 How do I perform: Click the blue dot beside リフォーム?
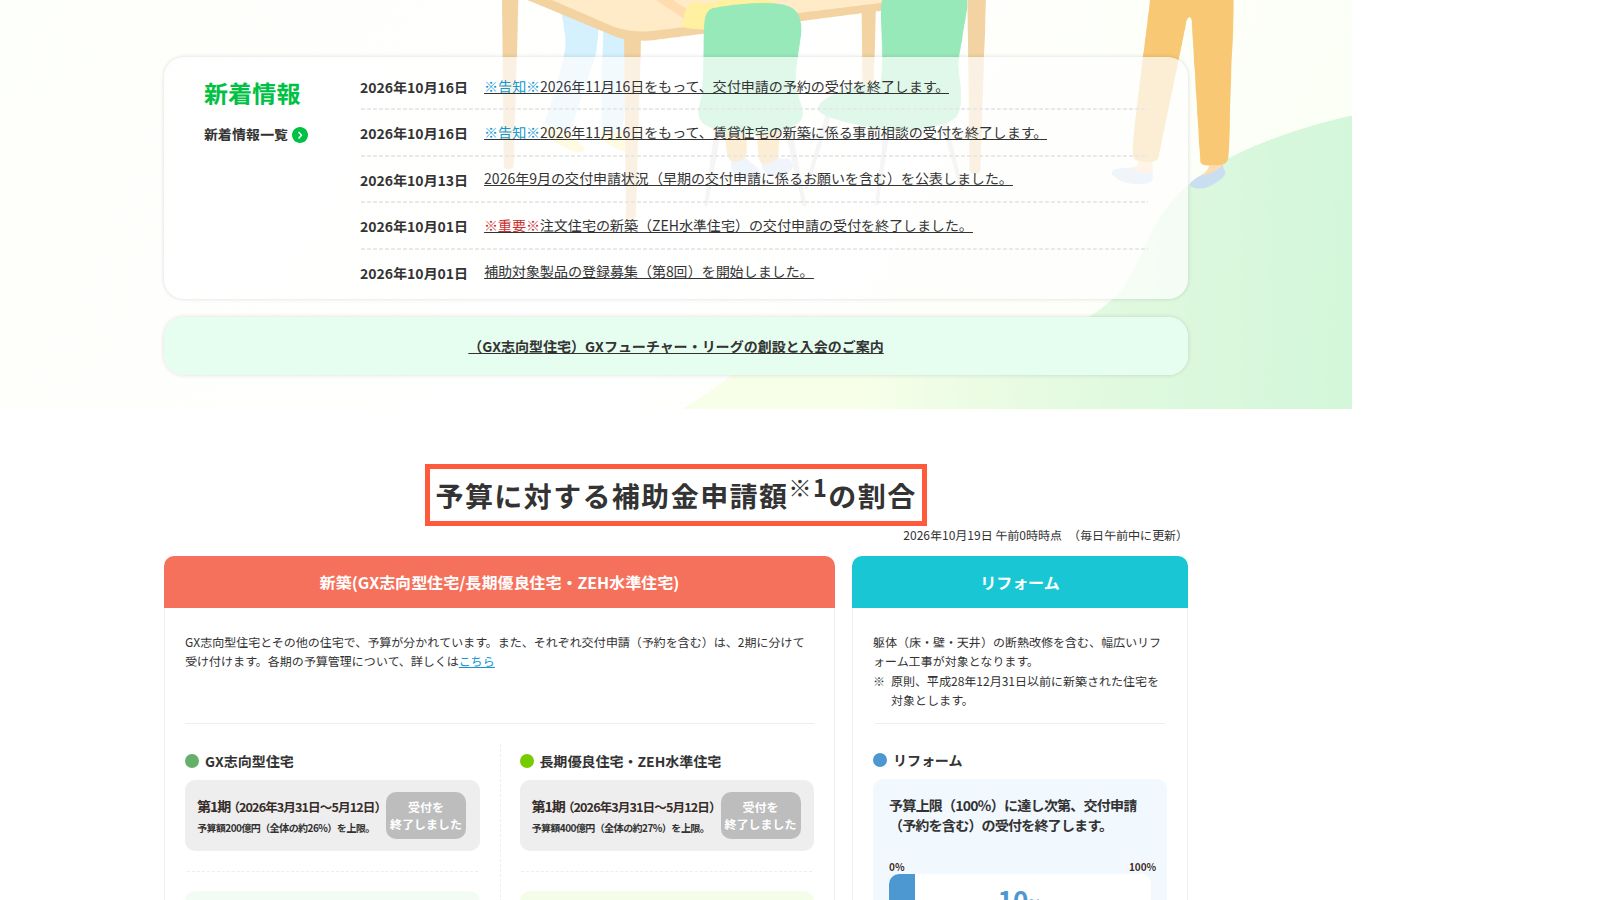pyautogui.click(x=880, y=760)
